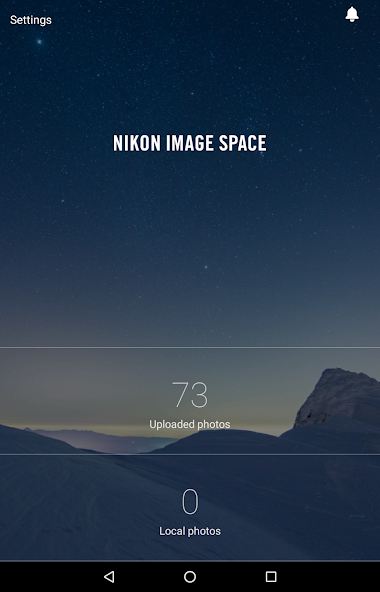Open the Settings link
This screenshot has height=592, width=380.
pos(31,20)
